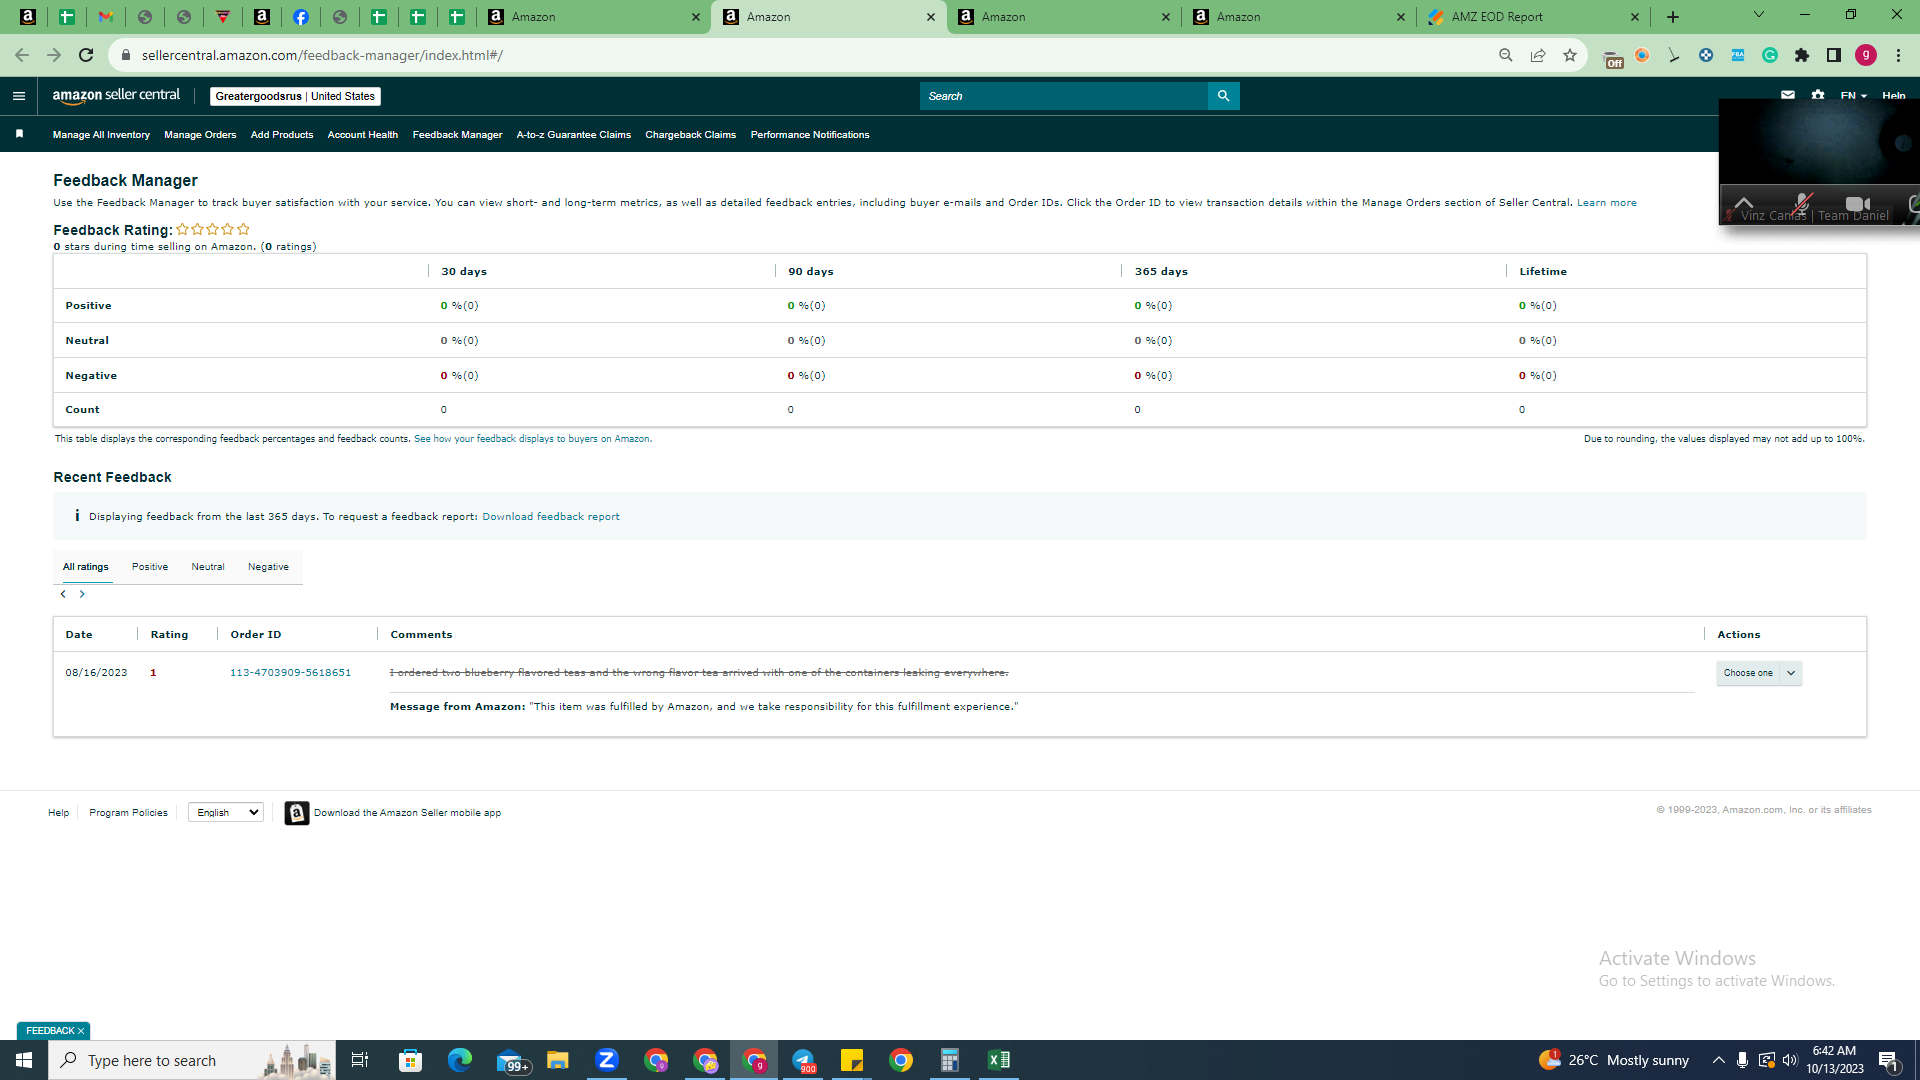1920x1080 pixels.
Task: Open File Explorer from the taskbar
Action: pos(558,1060)
